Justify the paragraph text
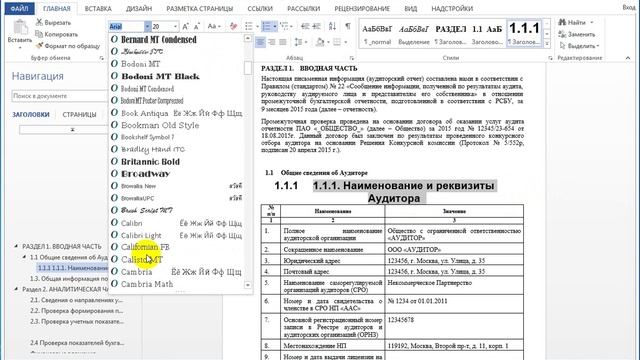This screenshot has height=360, width=640. point(282,42)
